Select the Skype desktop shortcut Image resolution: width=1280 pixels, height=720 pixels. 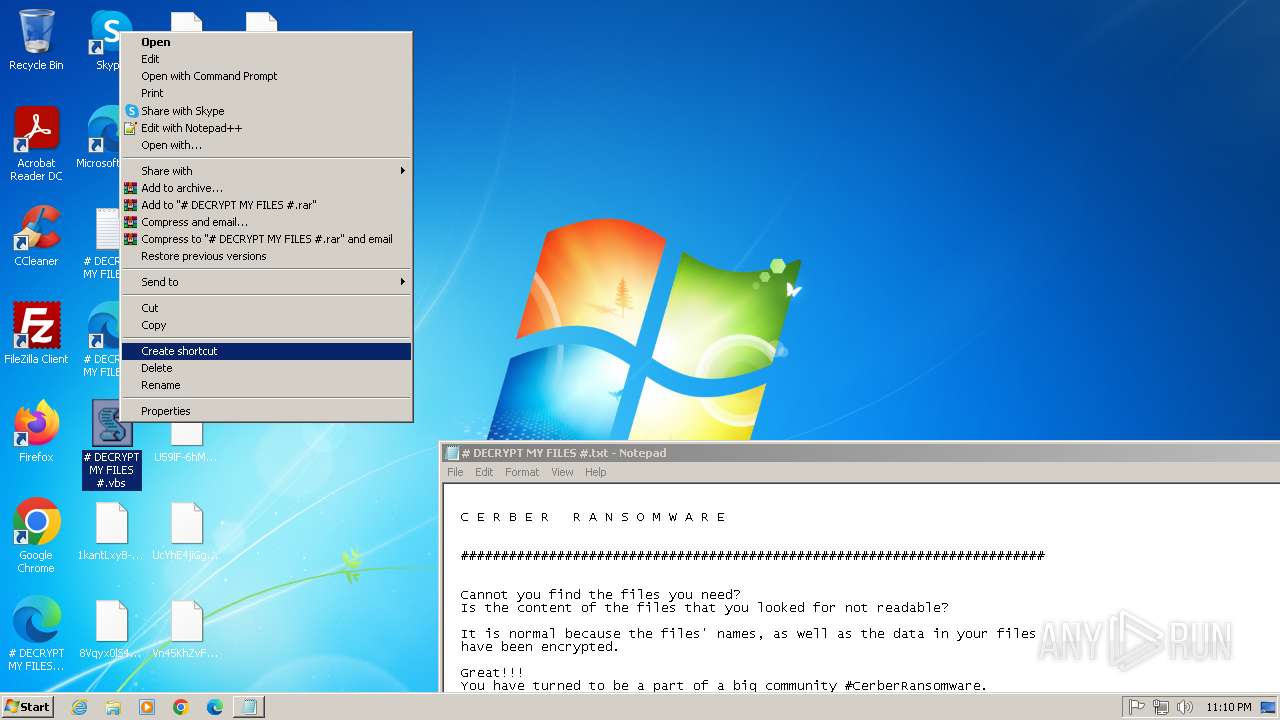click(106, 40)
